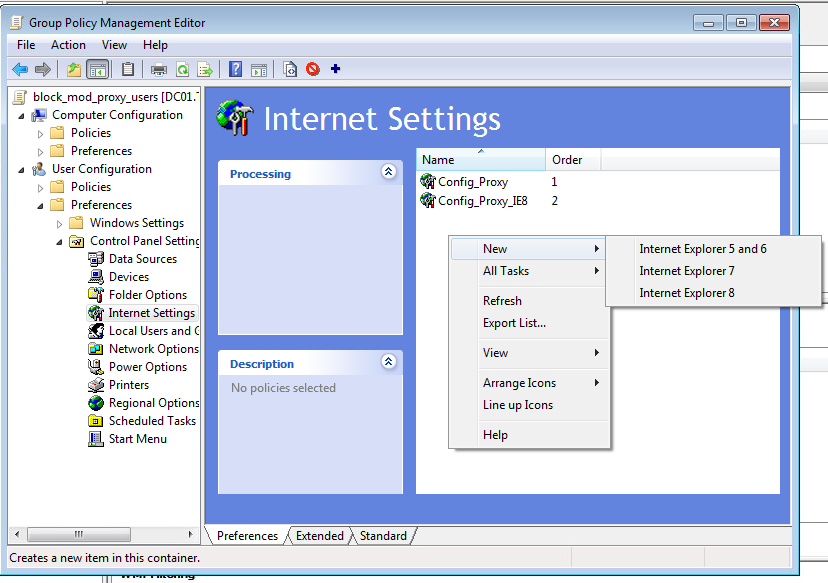The width and height of the screenshot is (828, 583).
Task: Go up one level with folder icon
Action: [x=73, y=69]
